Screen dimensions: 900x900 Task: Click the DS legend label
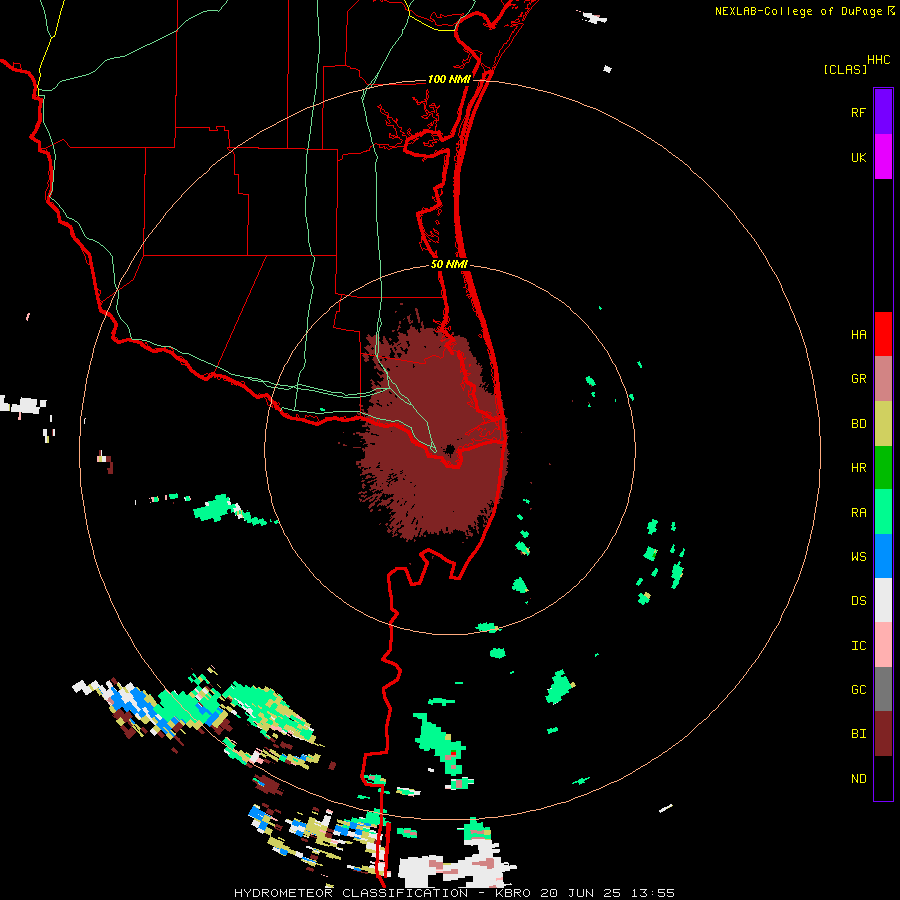pos(858,601)
